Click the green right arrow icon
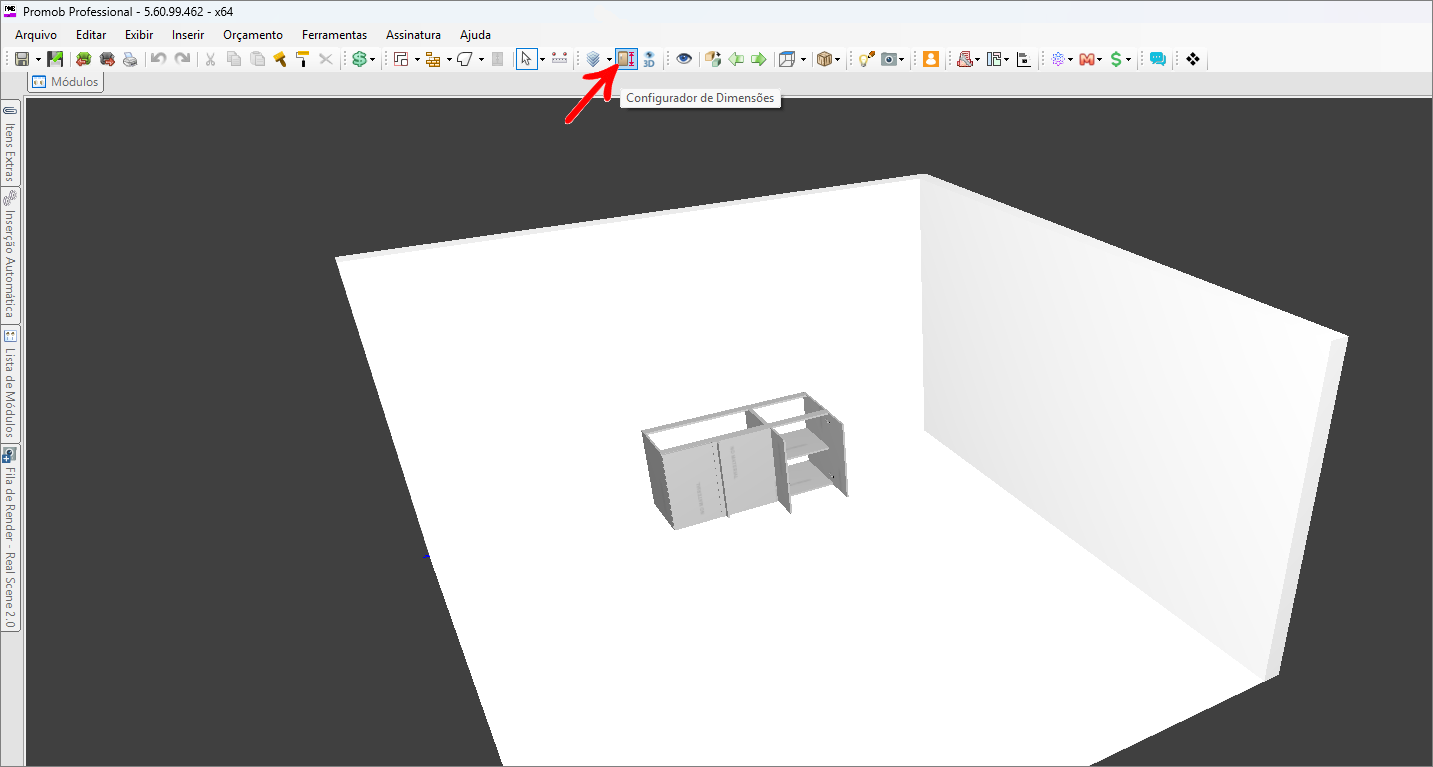This screenshot has height=767, width=1433. (x=759, y=60)
